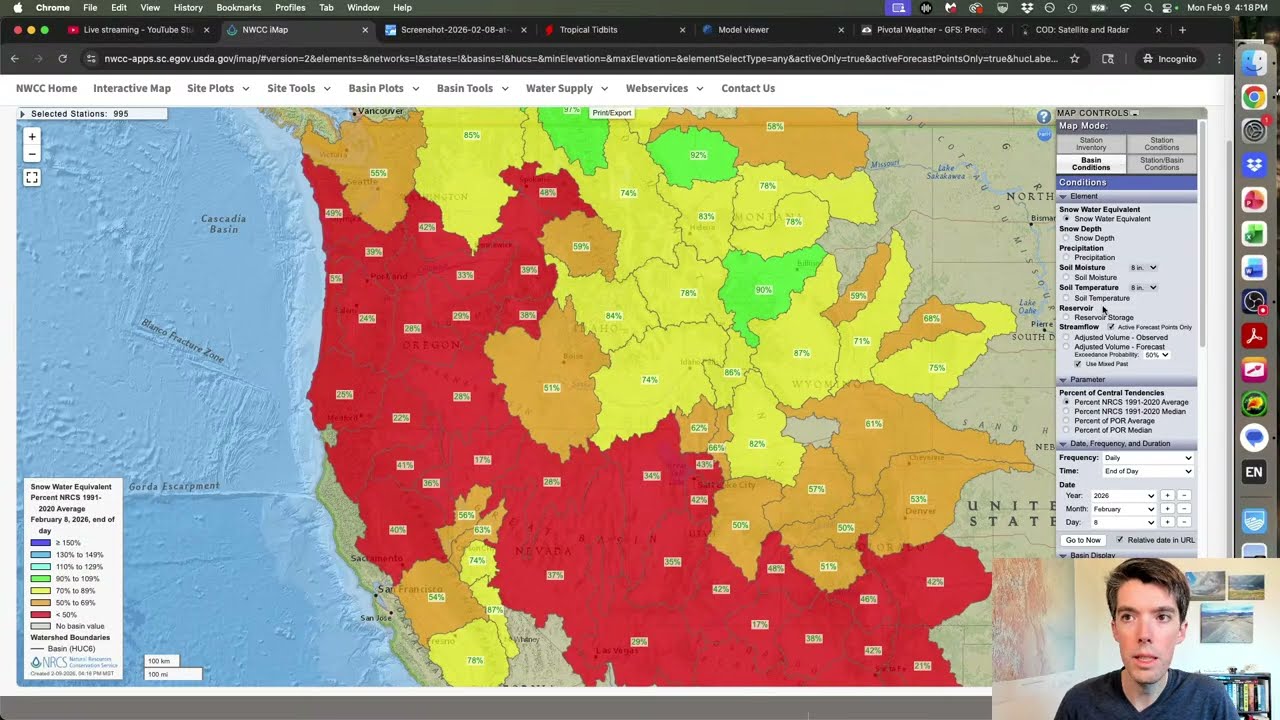Open Soil Moisture depth dropdown

click(1143, 268)
